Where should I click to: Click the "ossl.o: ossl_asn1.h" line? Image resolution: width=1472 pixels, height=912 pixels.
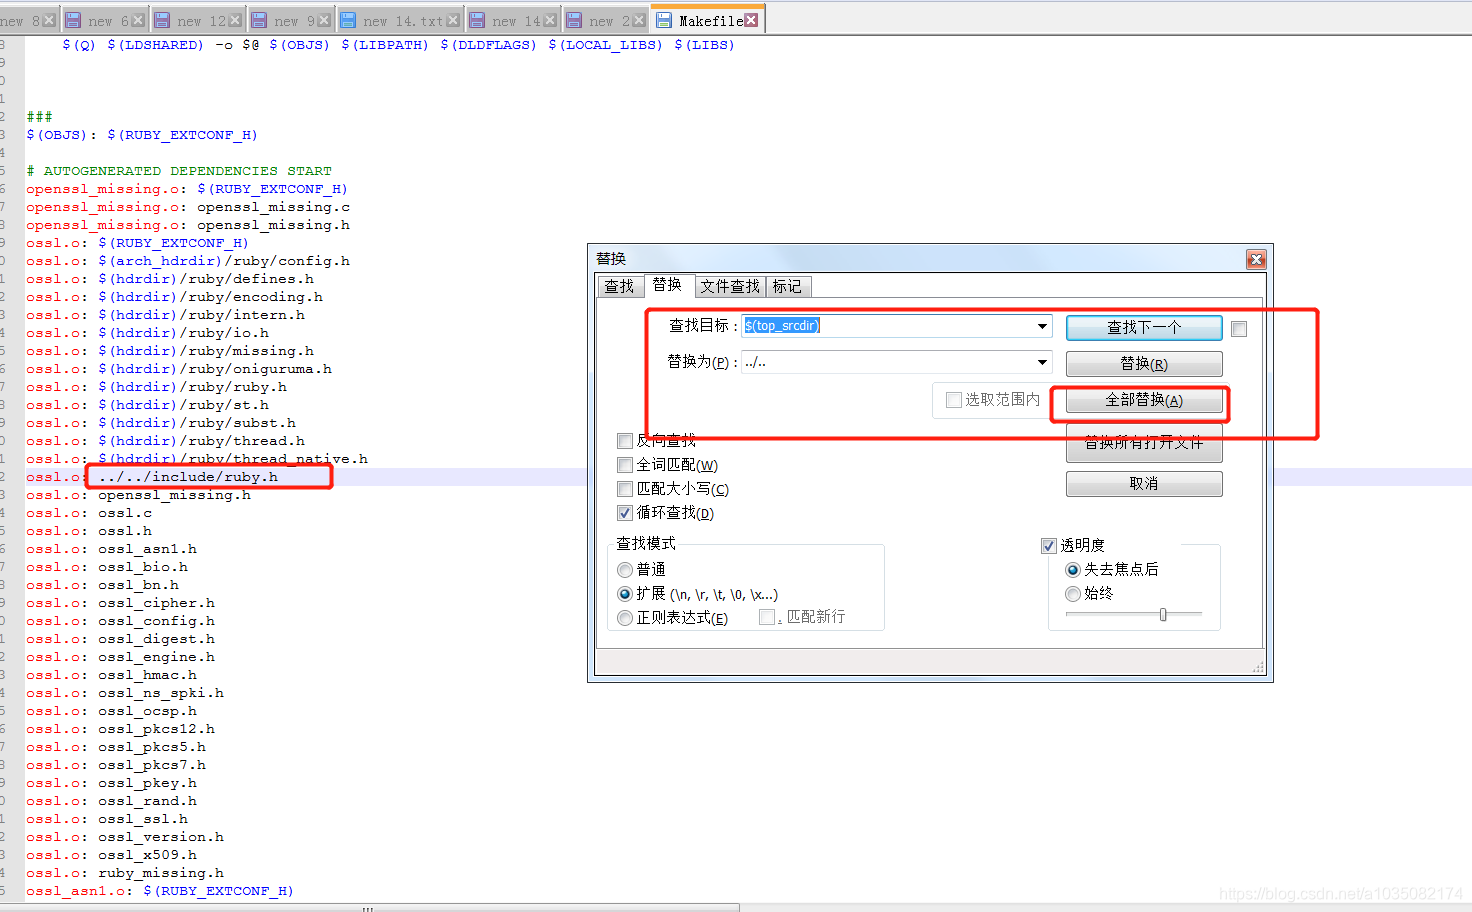[111, 549]
